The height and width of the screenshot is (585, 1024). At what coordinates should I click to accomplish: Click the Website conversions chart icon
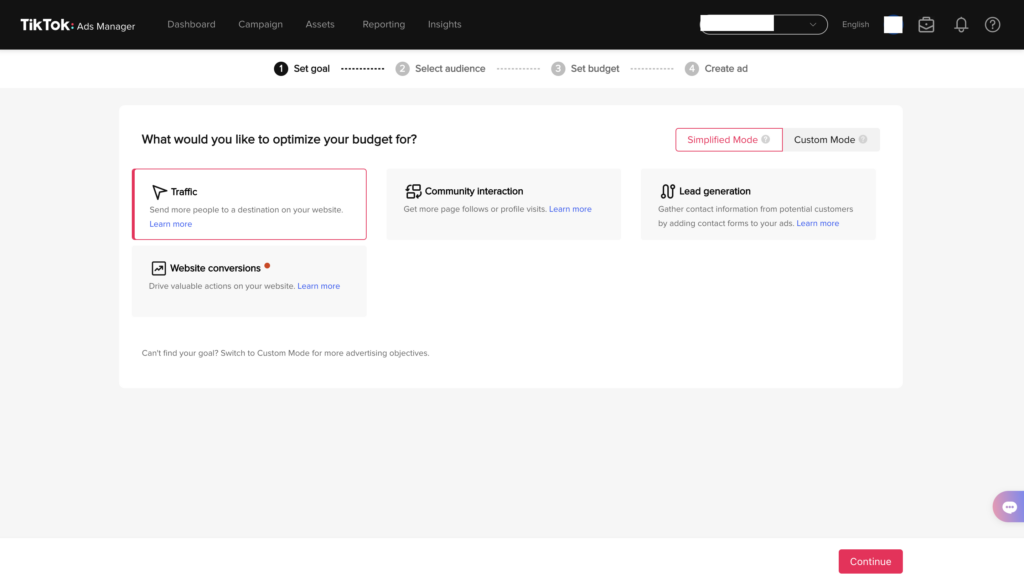pos(158,268)
